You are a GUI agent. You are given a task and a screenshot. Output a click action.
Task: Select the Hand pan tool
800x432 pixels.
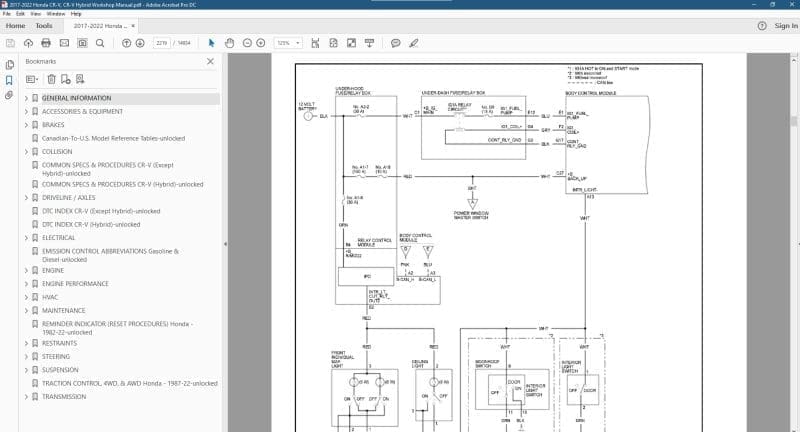point(230,43)
